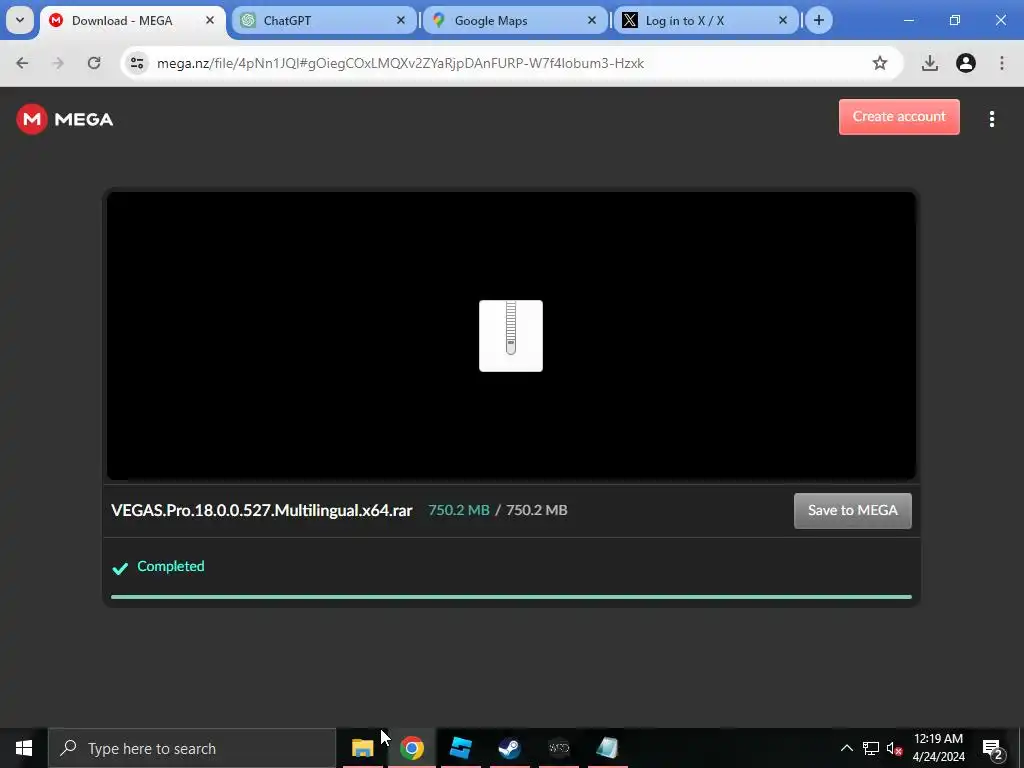Bookmark this page with the star icon
This screenshot has width=1024, height=768.
click(x=880, y=63)
